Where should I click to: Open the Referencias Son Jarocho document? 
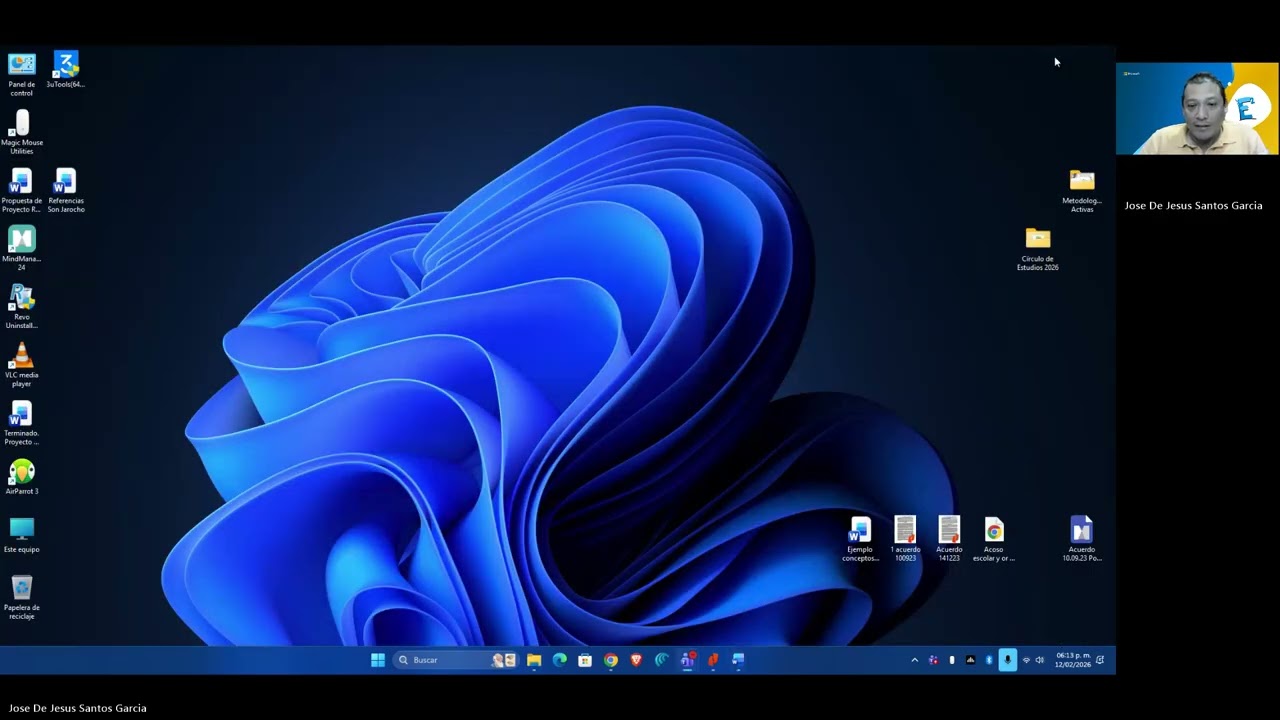66,190
